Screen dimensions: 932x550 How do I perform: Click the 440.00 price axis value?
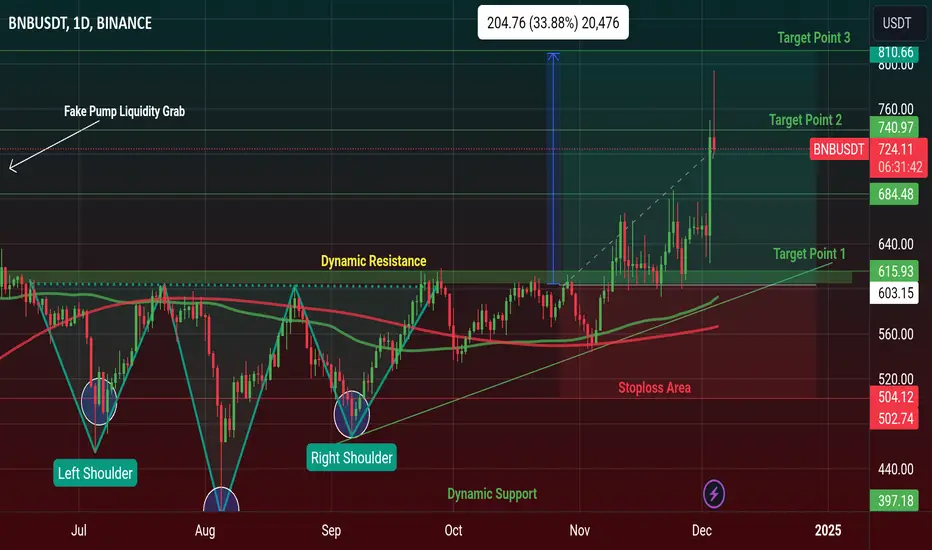coord(896,469)
